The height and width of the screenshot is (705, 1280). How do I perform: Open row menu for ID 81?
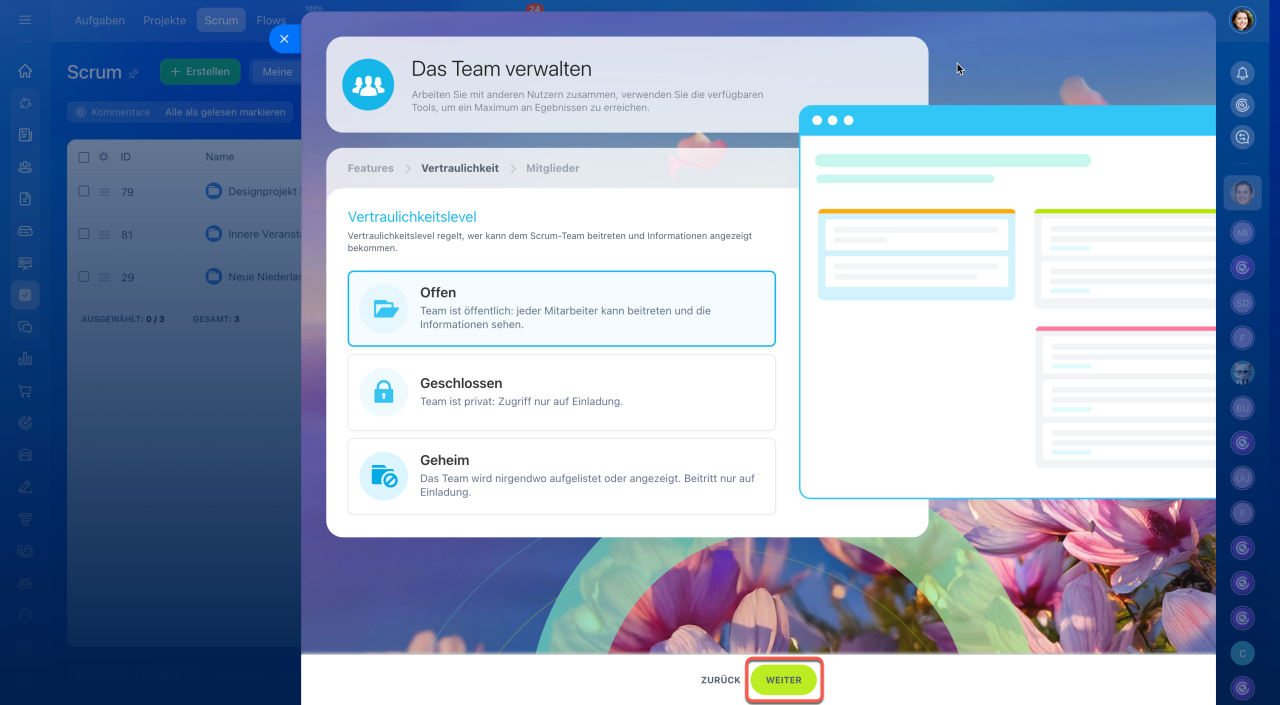pos(103,234)
